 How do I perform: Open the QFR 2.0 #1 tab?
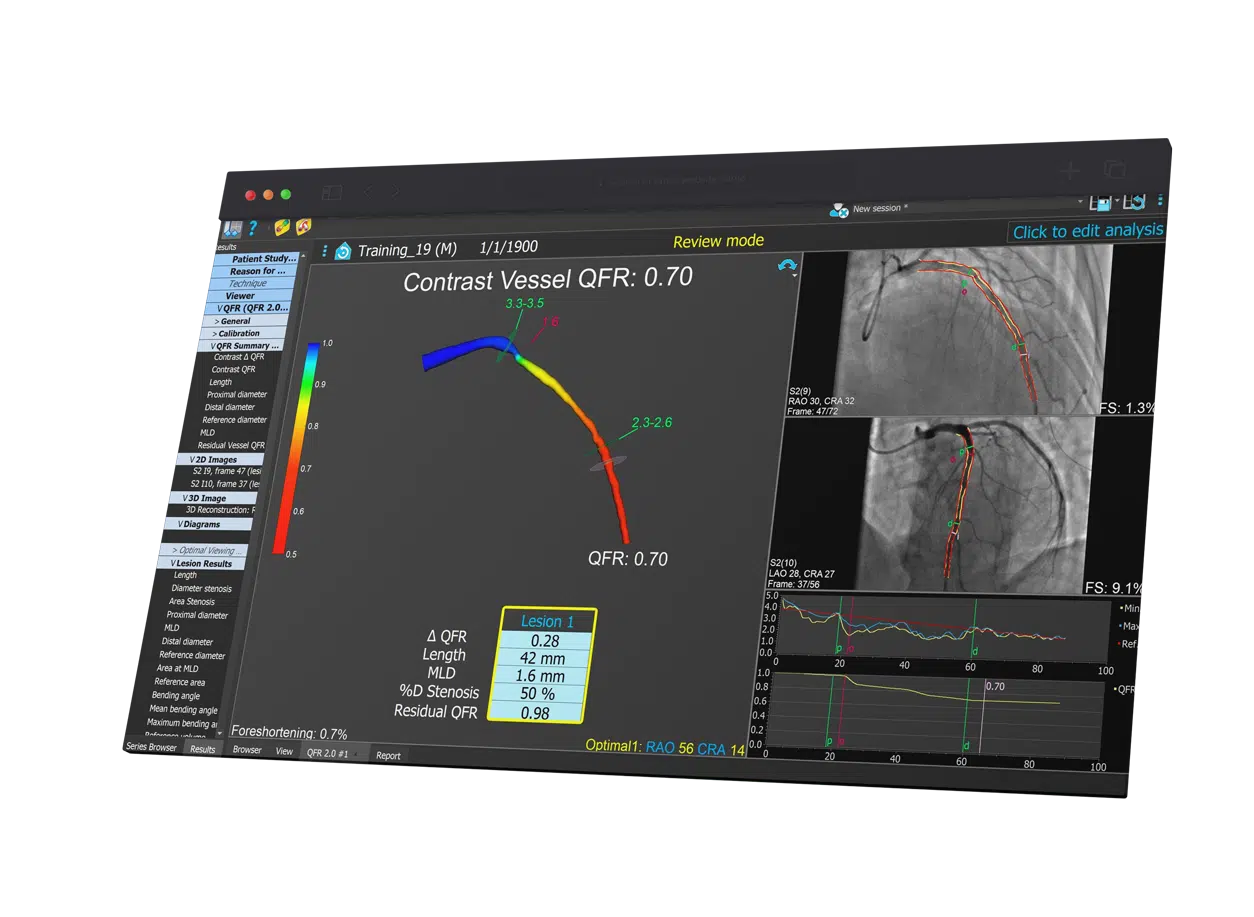pyautogui.click(x=327, y=753)
